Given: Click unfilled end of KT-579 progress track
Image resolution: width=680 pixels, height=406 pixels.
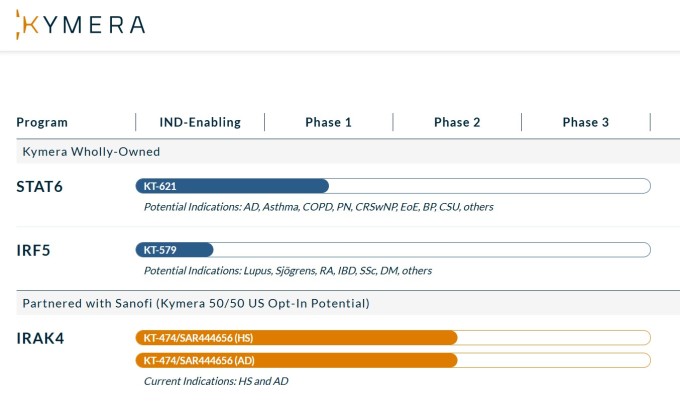Looking at the screenshot, I should (x=432, y=250).
